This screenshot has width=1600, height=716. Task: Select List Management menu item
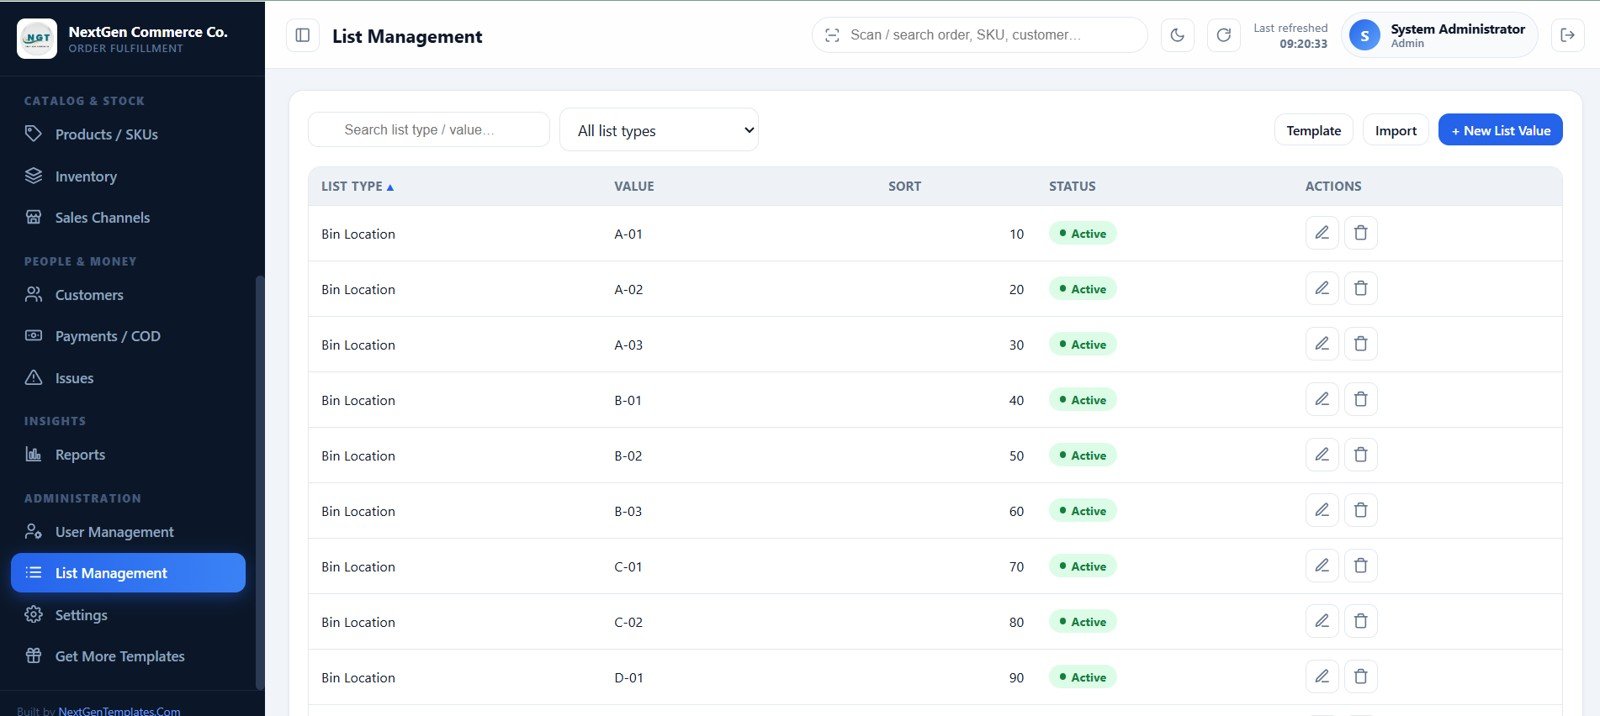click(128, 573)
